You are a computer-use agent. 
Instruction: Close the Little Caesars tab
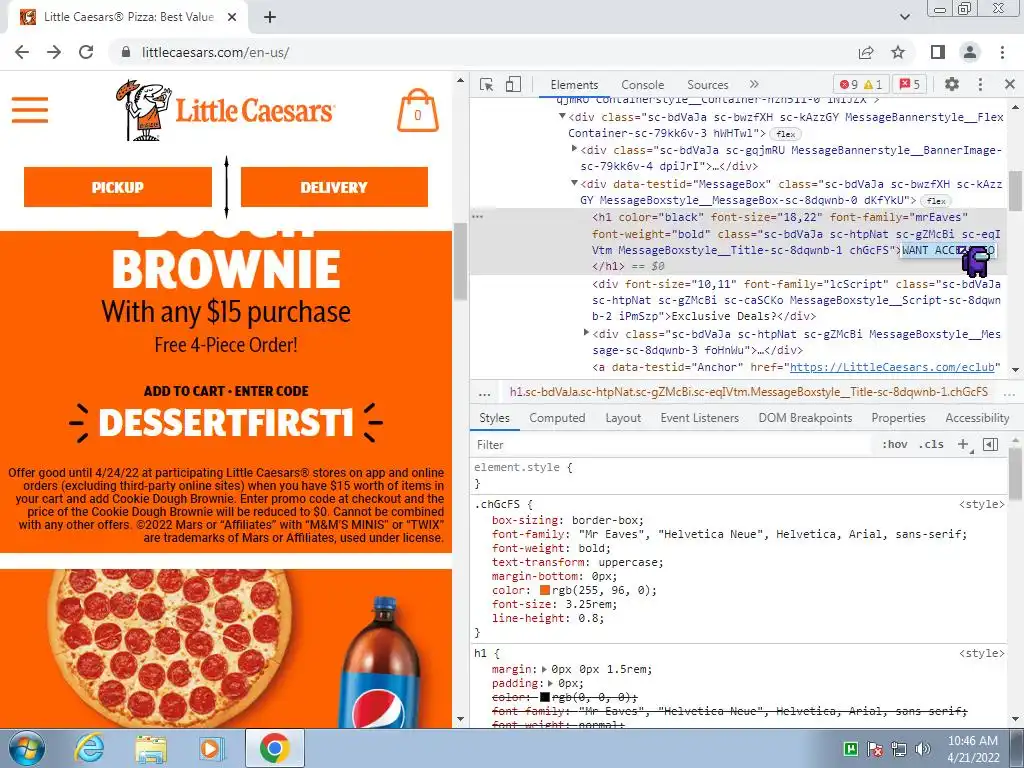click(232, 17)
